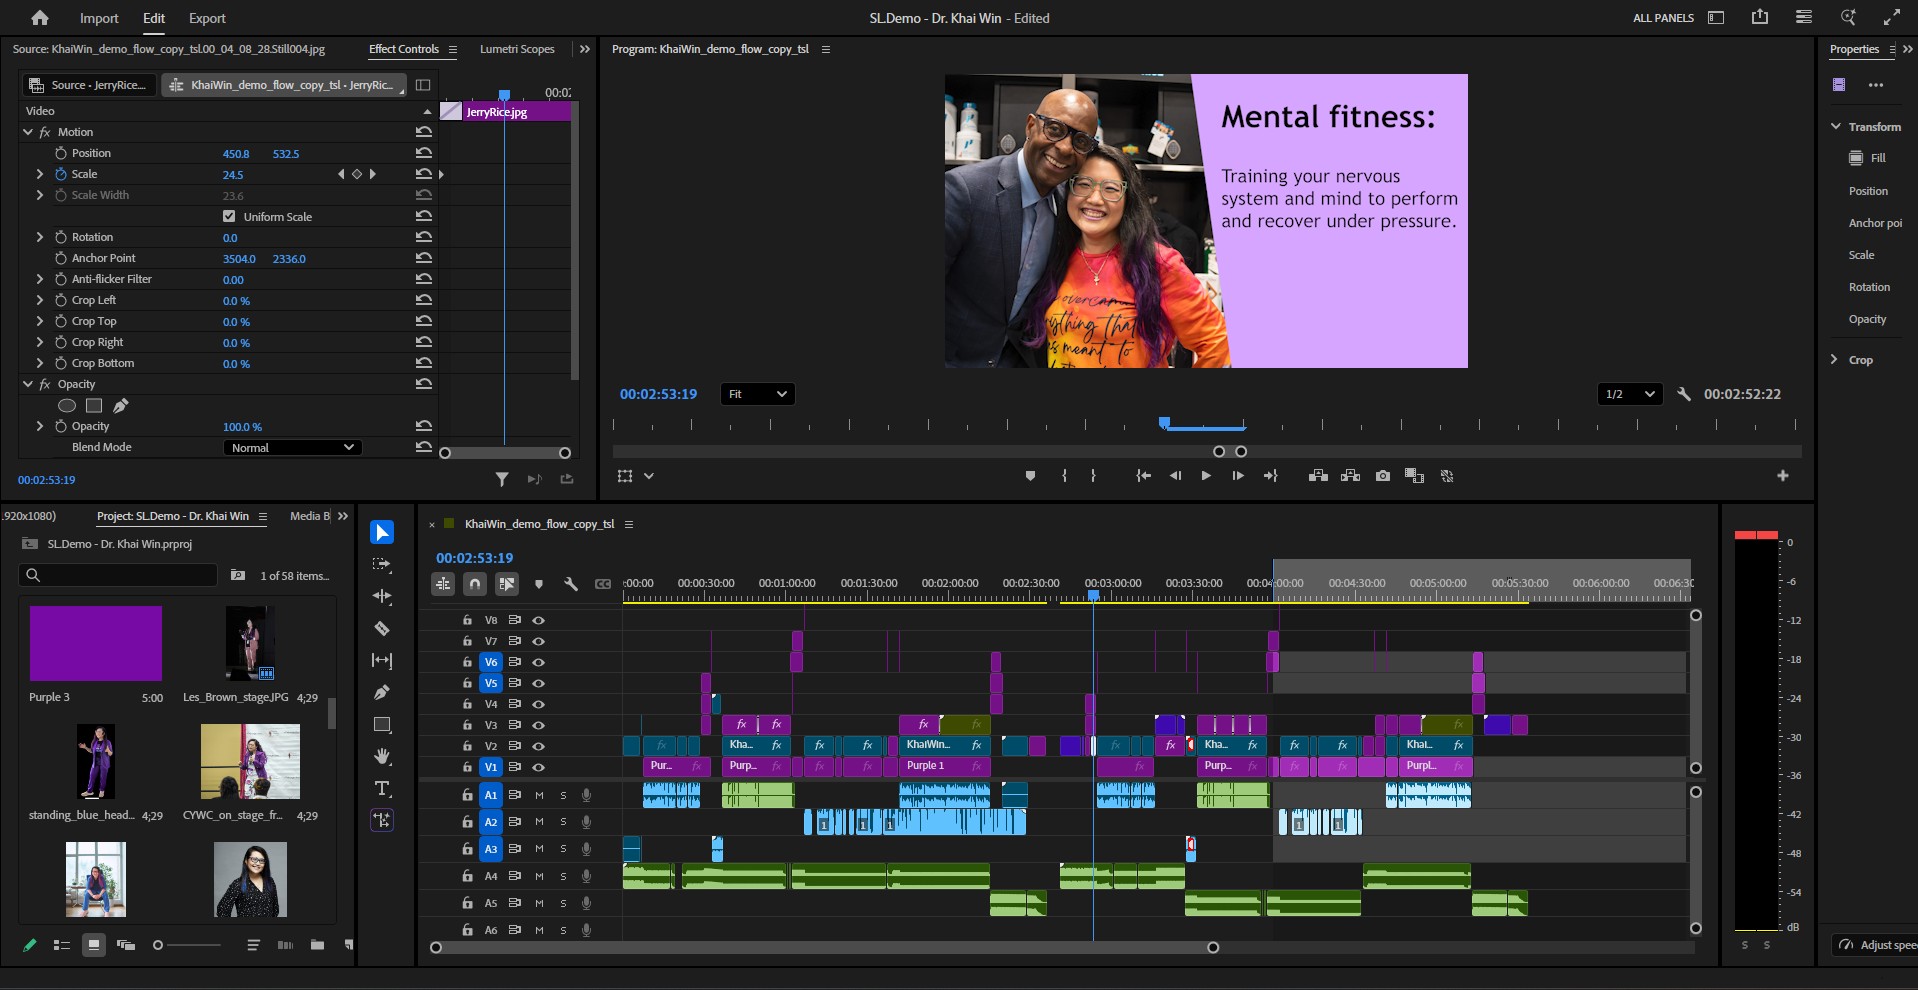Select the Hand tool
Screen dimensions: 1918x990
(x=382, y=756)
